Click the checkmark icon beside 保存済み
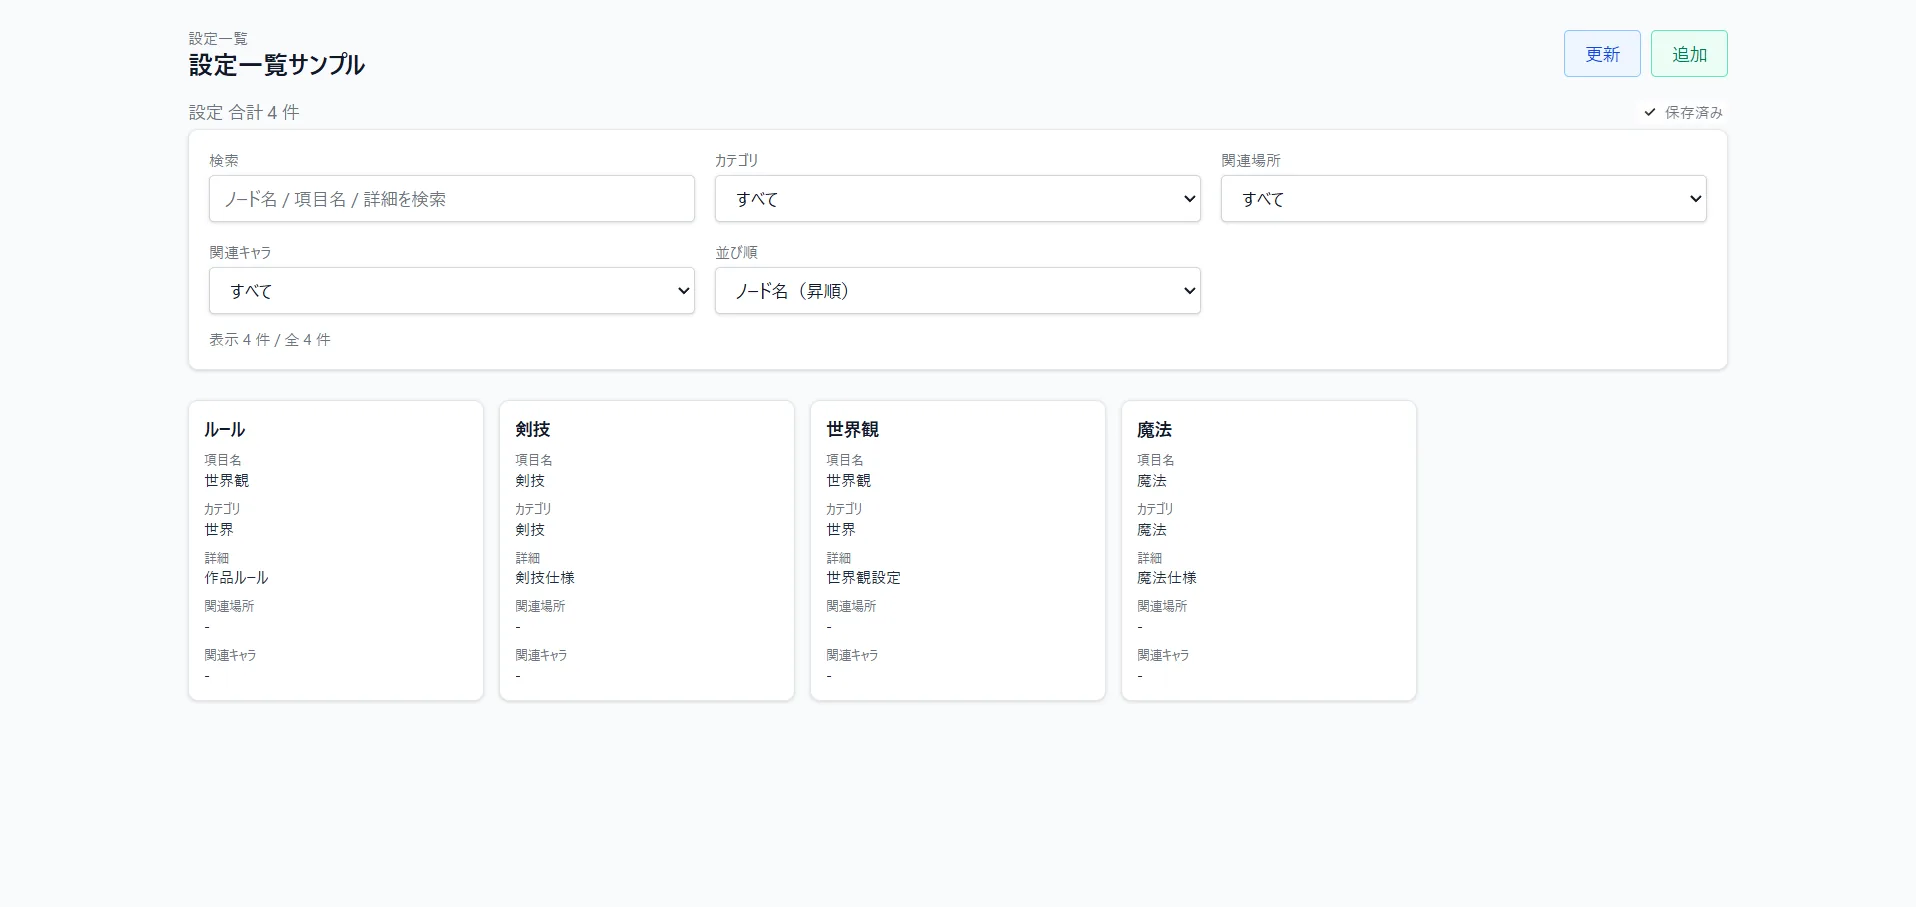 (x=1650, y=112)
